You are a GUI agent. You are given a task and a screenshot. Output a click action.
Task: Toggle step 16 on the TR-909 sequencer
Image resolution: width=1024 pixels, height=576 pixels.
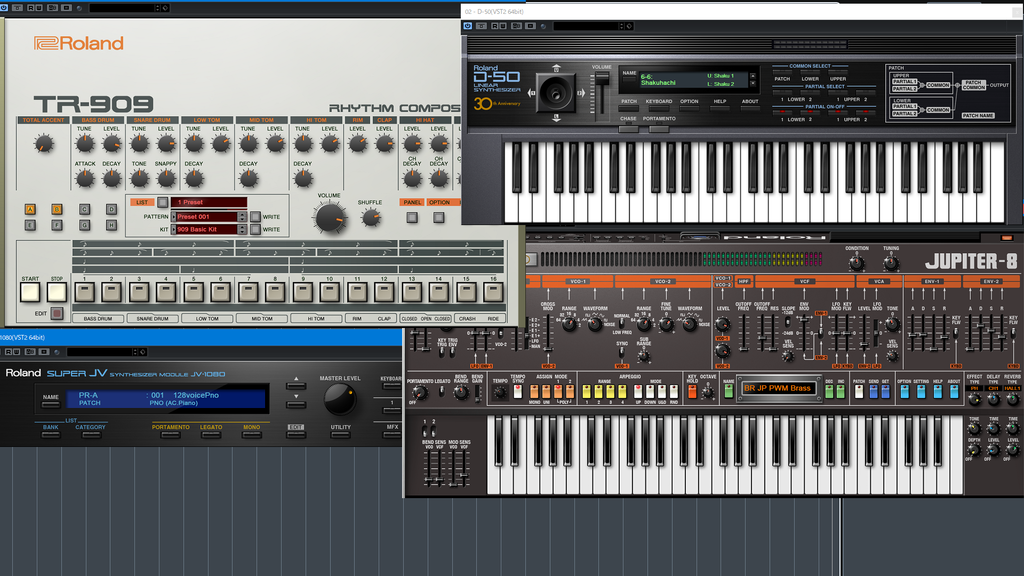493,292
